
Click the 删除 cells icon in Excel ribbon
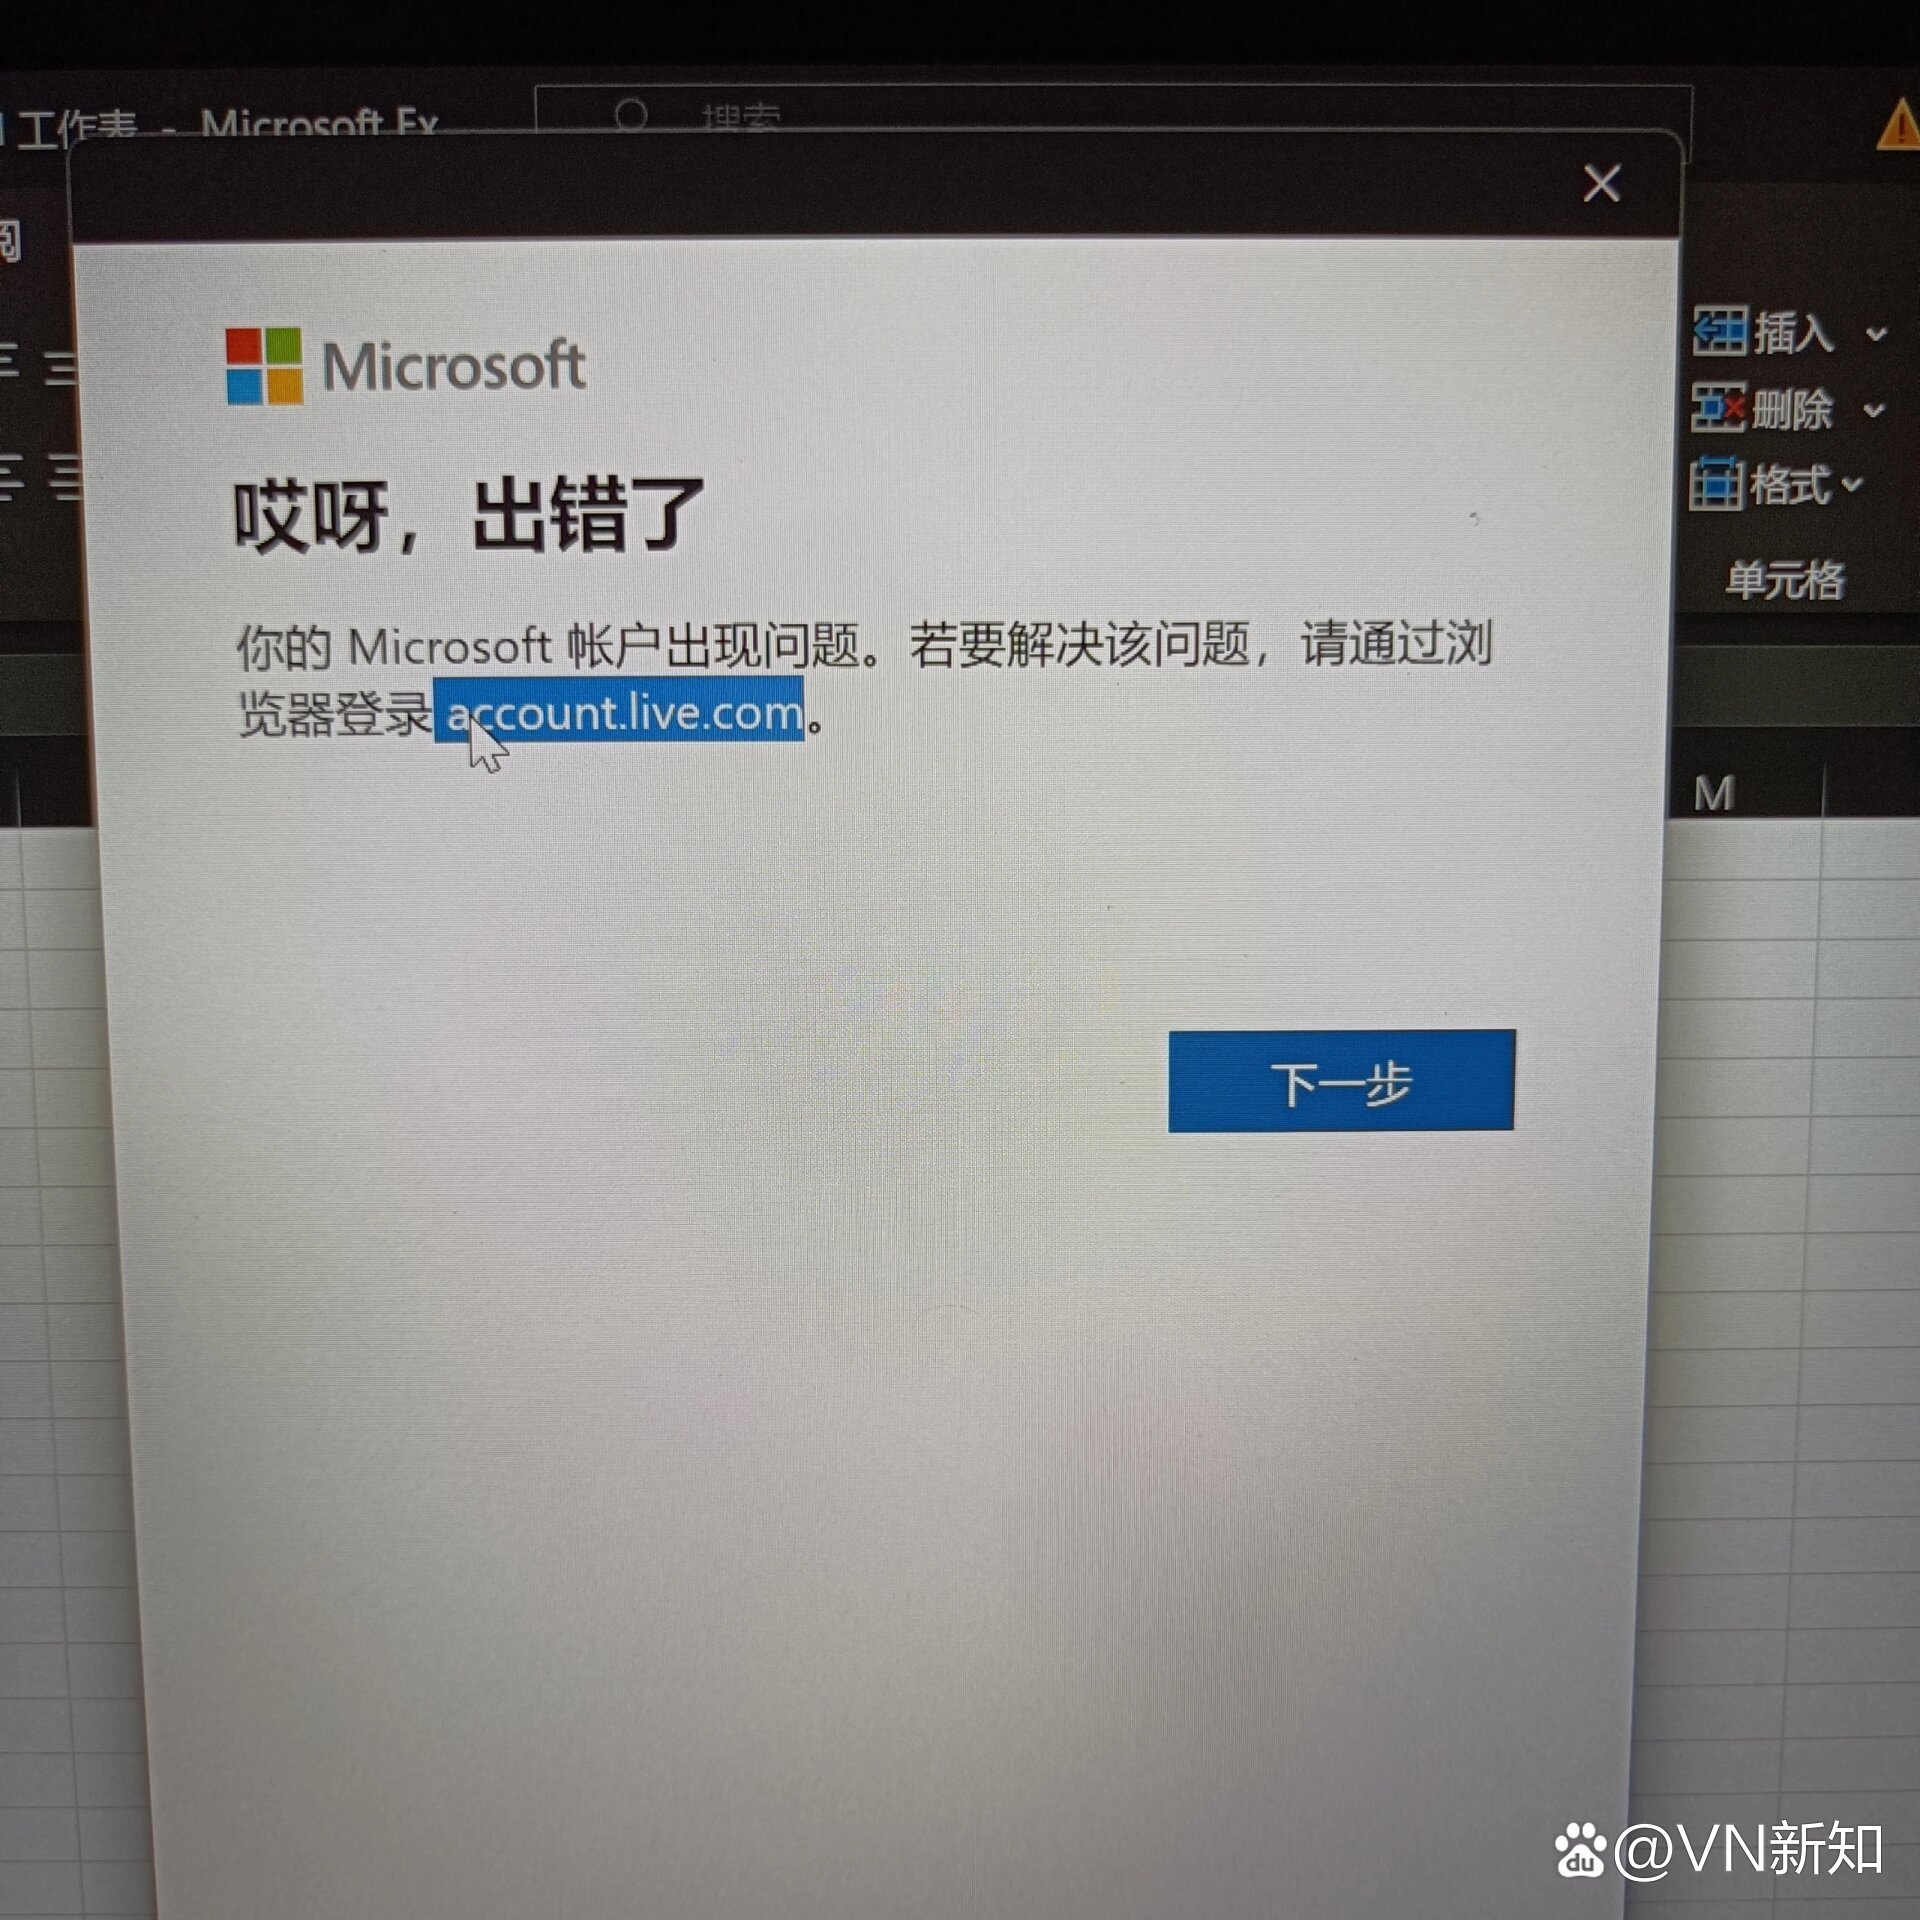click(1719, 407)
